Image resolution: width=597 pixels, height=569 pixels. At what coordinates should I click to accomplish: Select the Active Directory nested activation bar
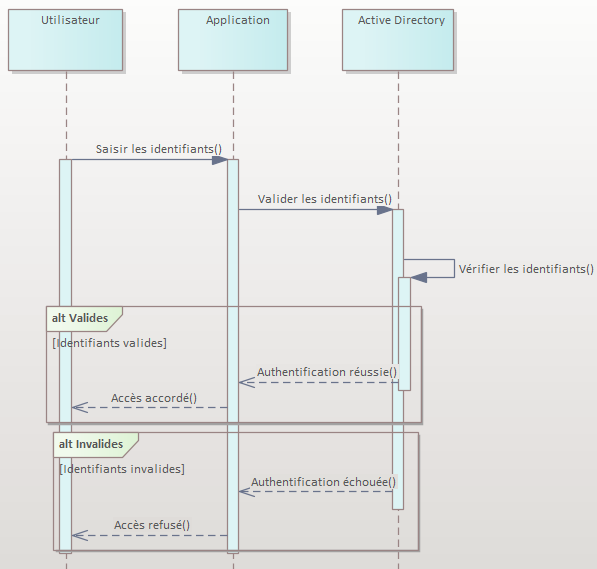(x=404, y=334)
